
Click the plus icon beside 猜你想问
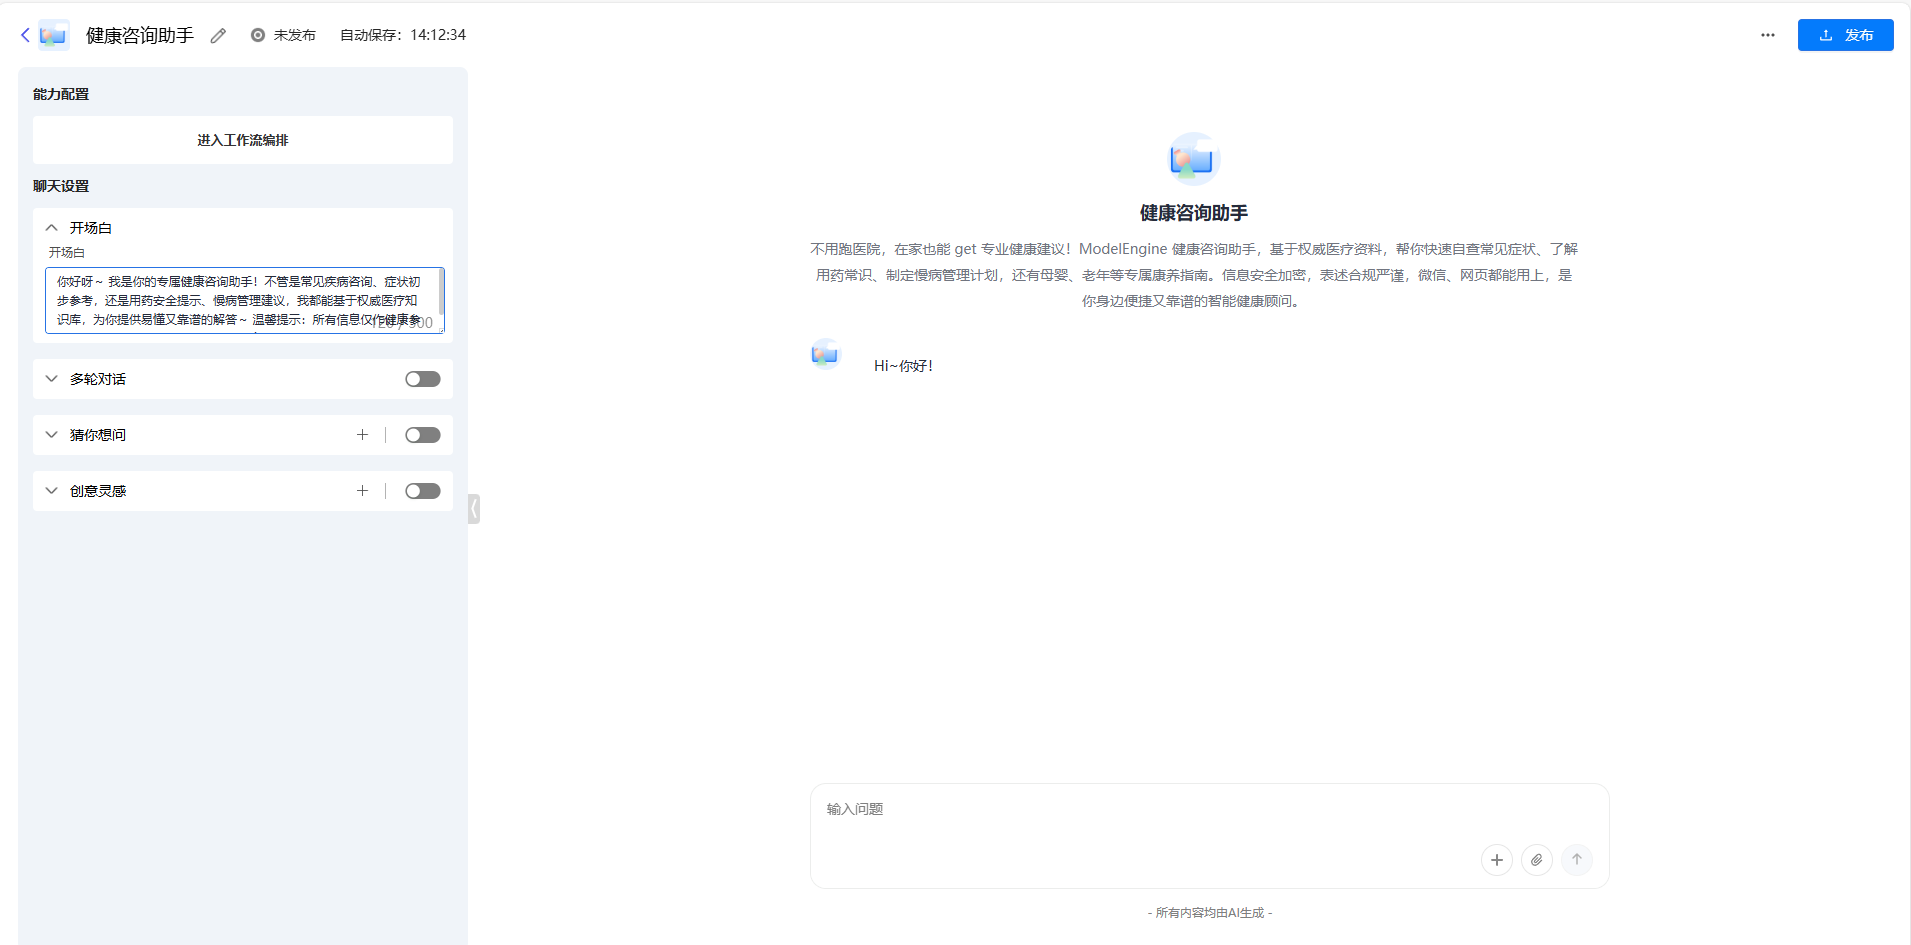click(x=362, y=434)
